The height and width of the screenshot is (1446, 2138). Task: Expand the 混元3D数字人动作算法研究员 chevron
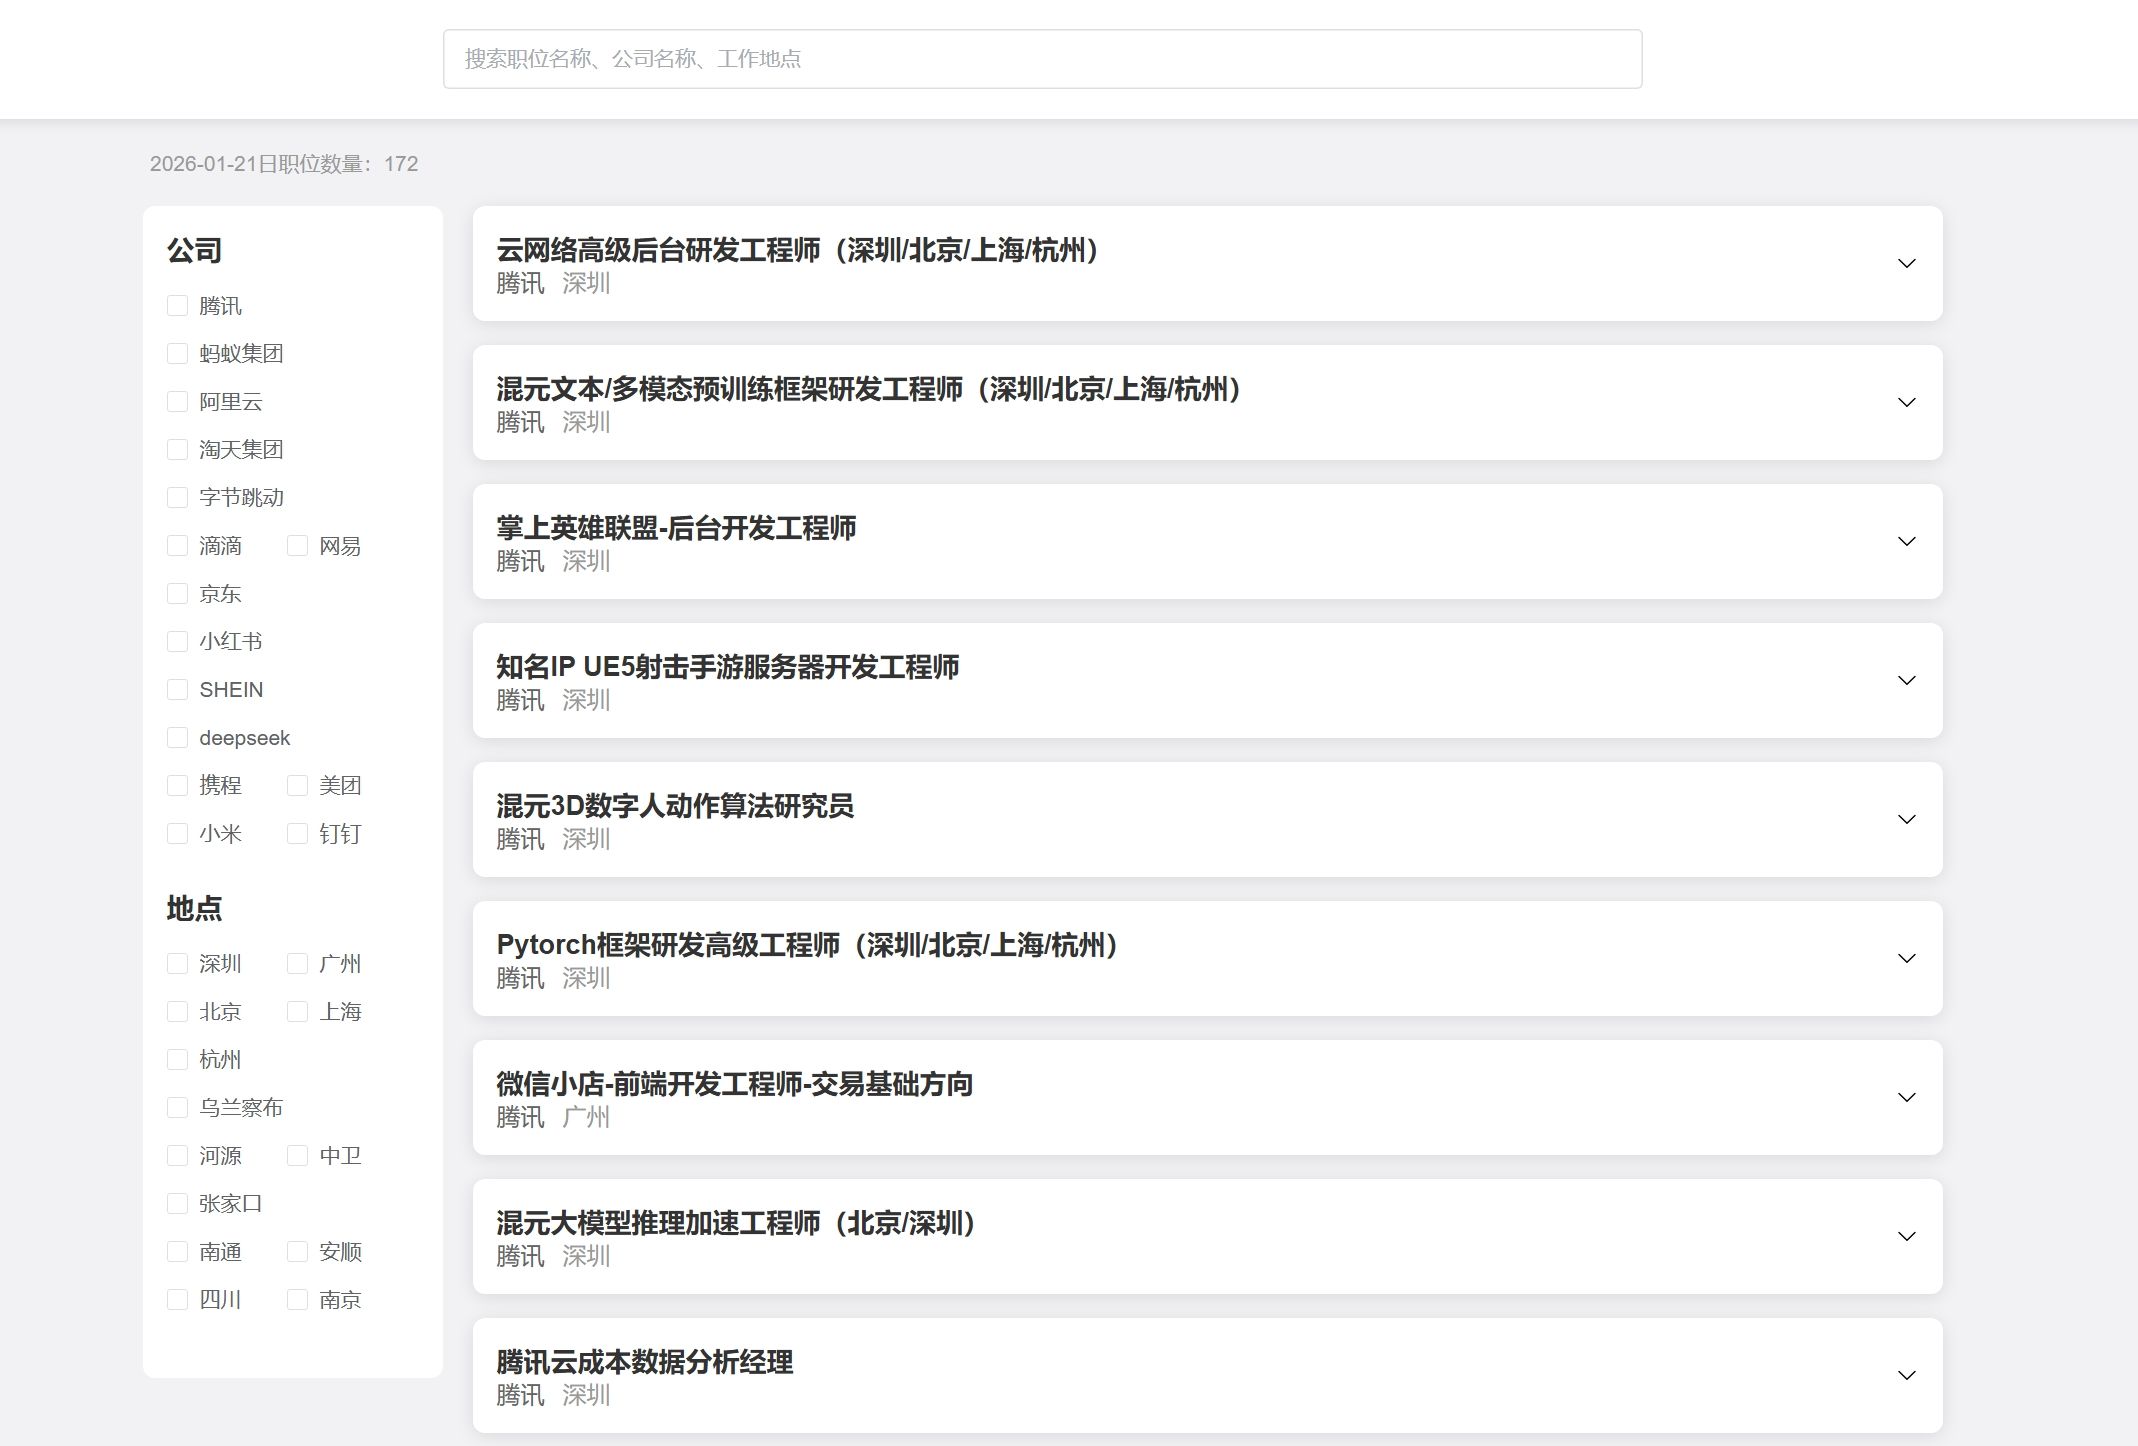click(1907, 820)
